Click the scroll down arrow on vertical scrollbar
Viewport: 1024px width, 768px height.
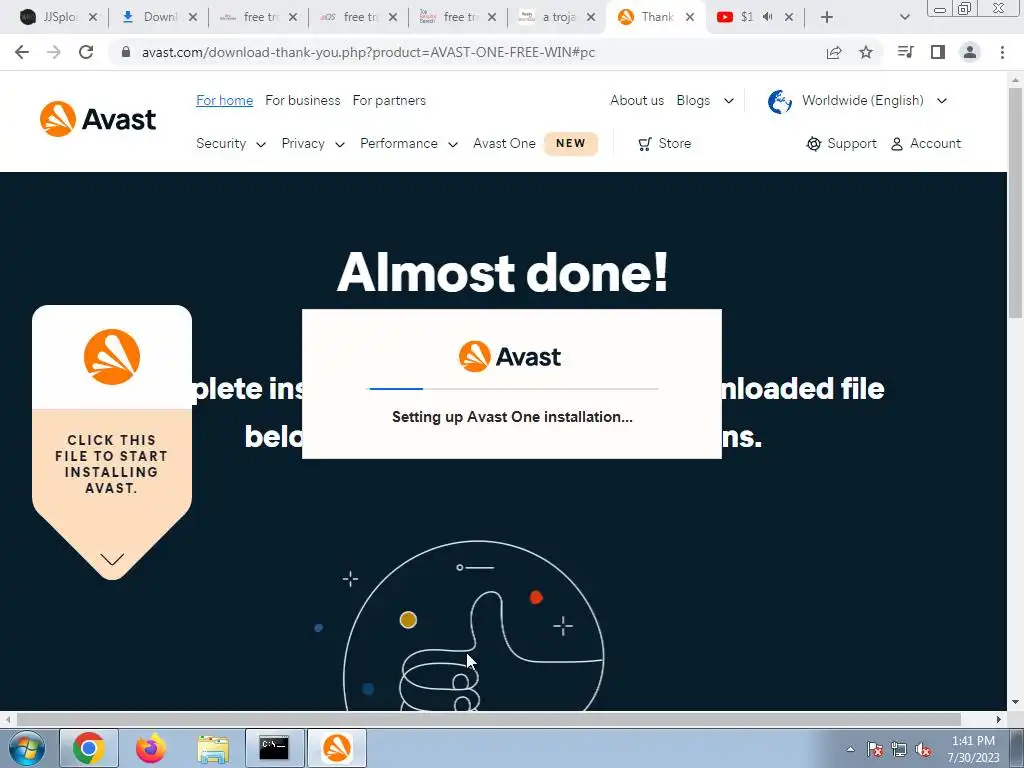1016,702
